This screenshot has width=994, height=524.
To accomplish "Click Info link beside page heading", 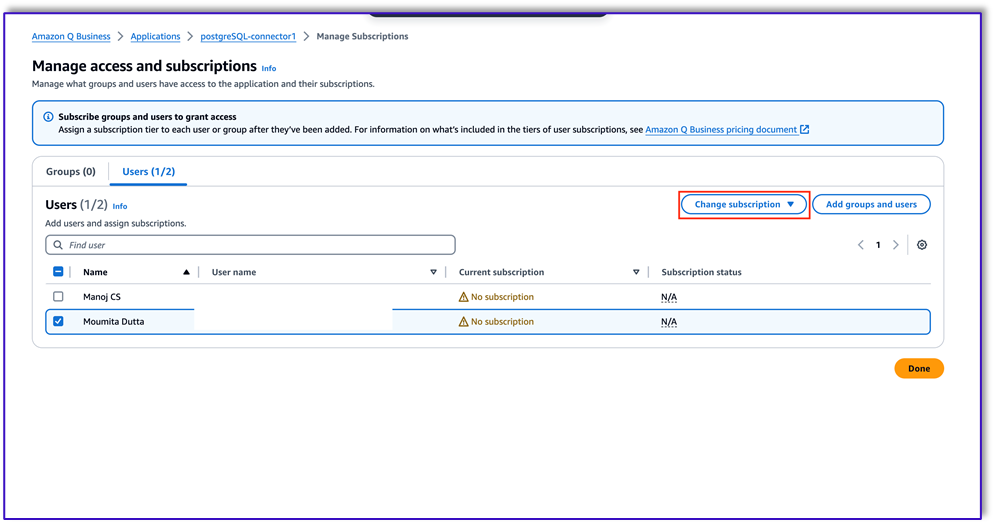I will (x=269, y=68).
